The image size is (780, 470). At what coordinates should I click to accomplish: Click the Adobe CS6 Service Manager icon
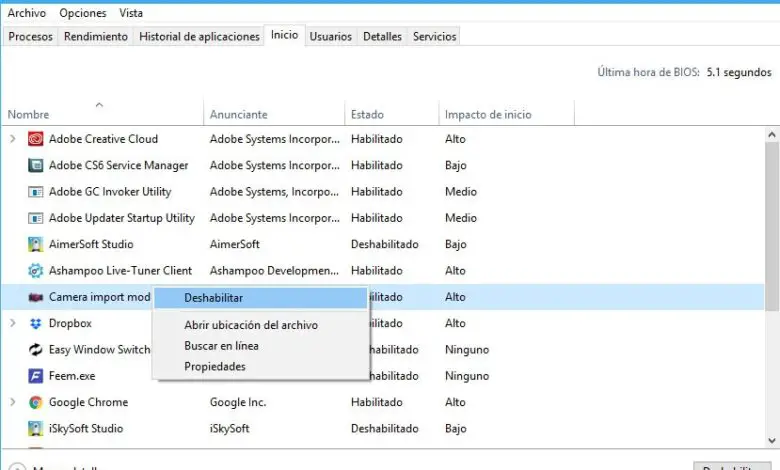[x=36, y=165]
